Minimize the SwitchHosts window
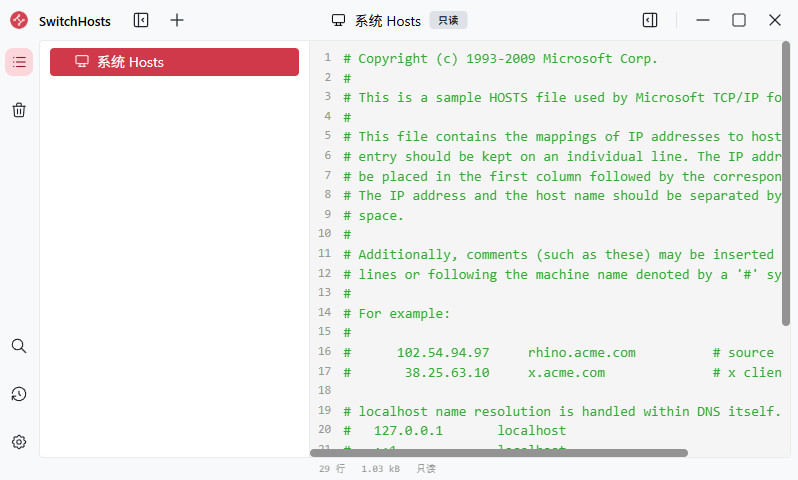 point(703,20)
